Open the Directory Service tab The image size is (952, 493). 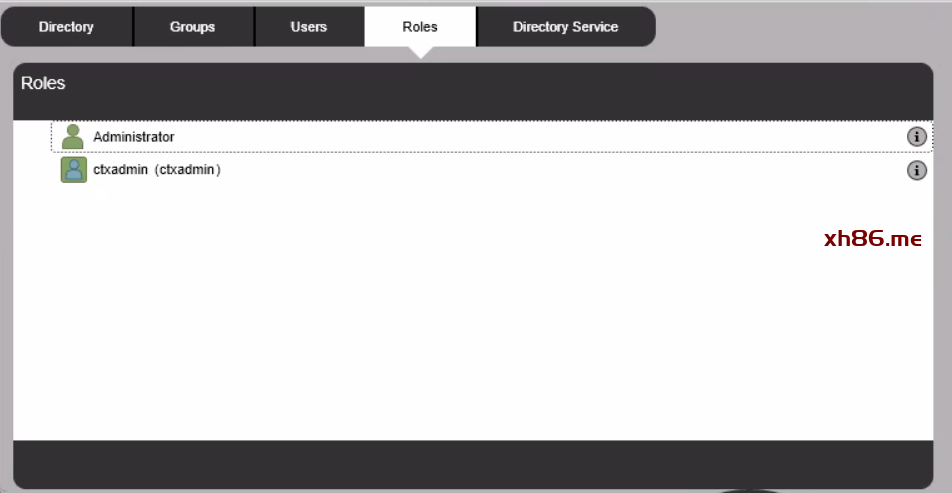[565, 27]
